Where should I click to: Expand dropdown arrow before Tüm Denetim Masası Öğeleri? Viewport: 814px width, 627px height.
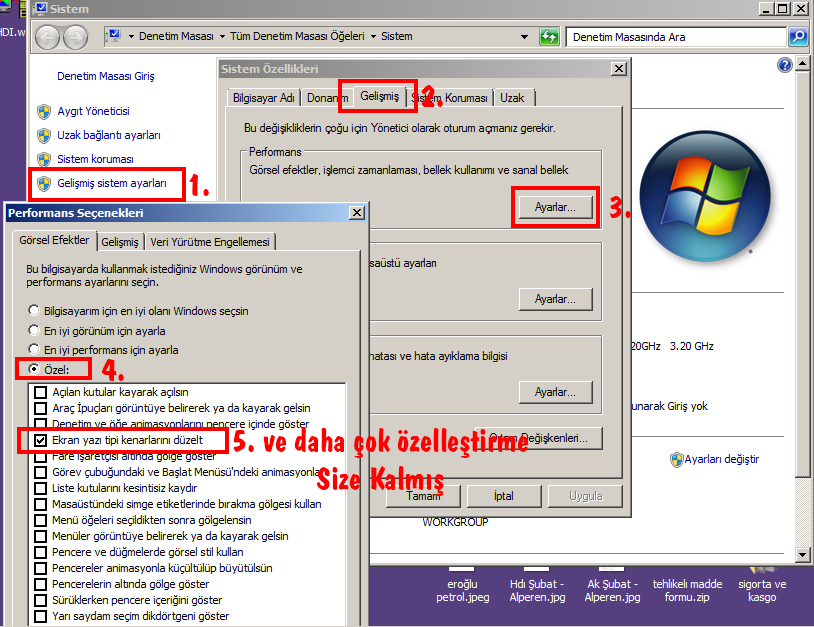222,36
